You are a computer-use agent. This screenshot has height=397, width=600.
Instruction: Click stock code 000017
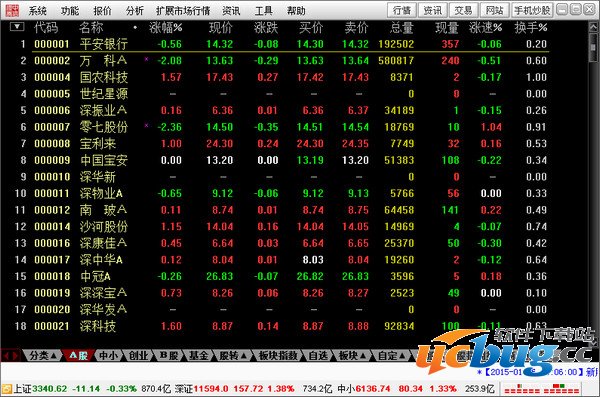click(52, 260)
